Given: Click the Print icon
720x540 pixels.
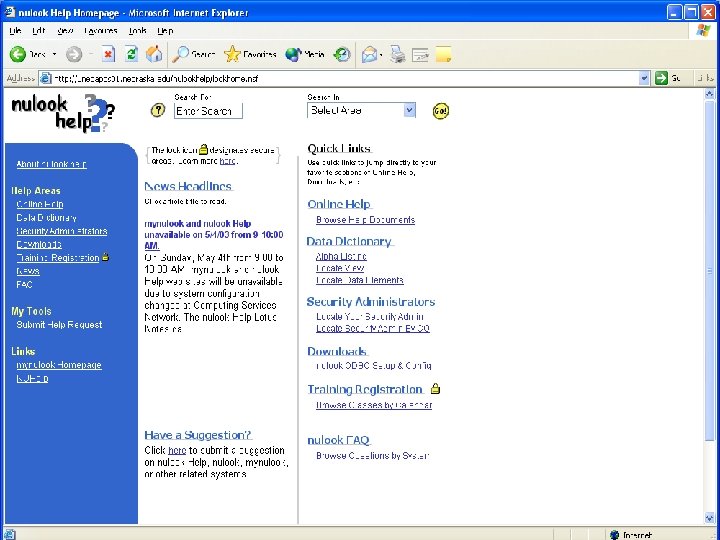Looking at the screenshot, I should click(398, 54).
